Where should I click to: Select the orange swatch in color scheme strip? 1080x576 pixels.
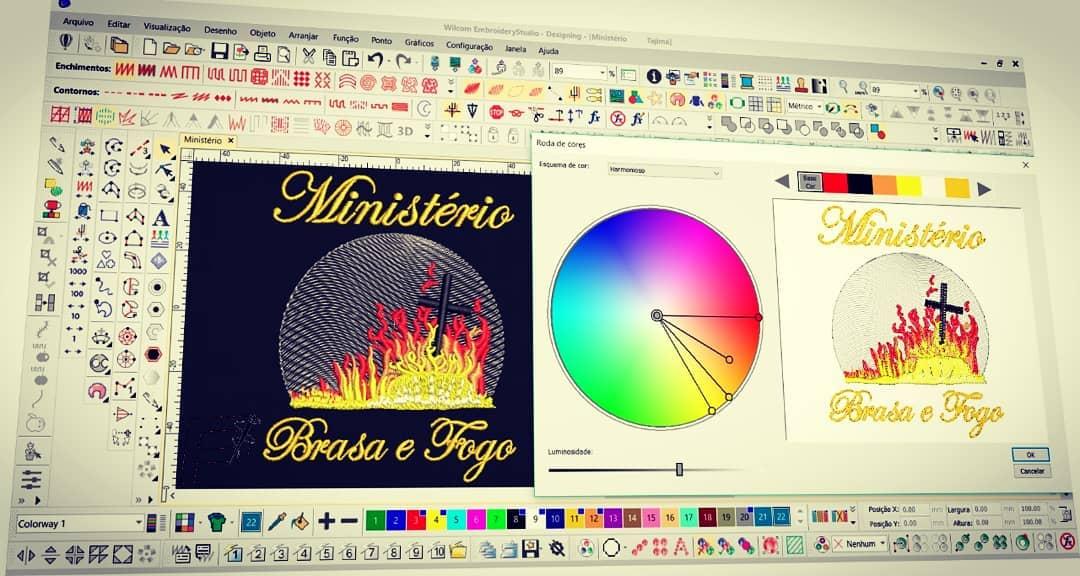tap(884, 185)
